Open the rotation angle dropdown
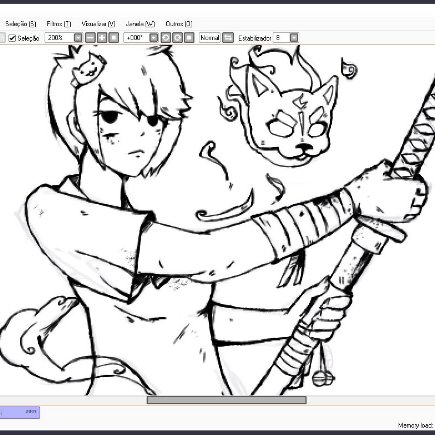 click(x=154, y=38)
